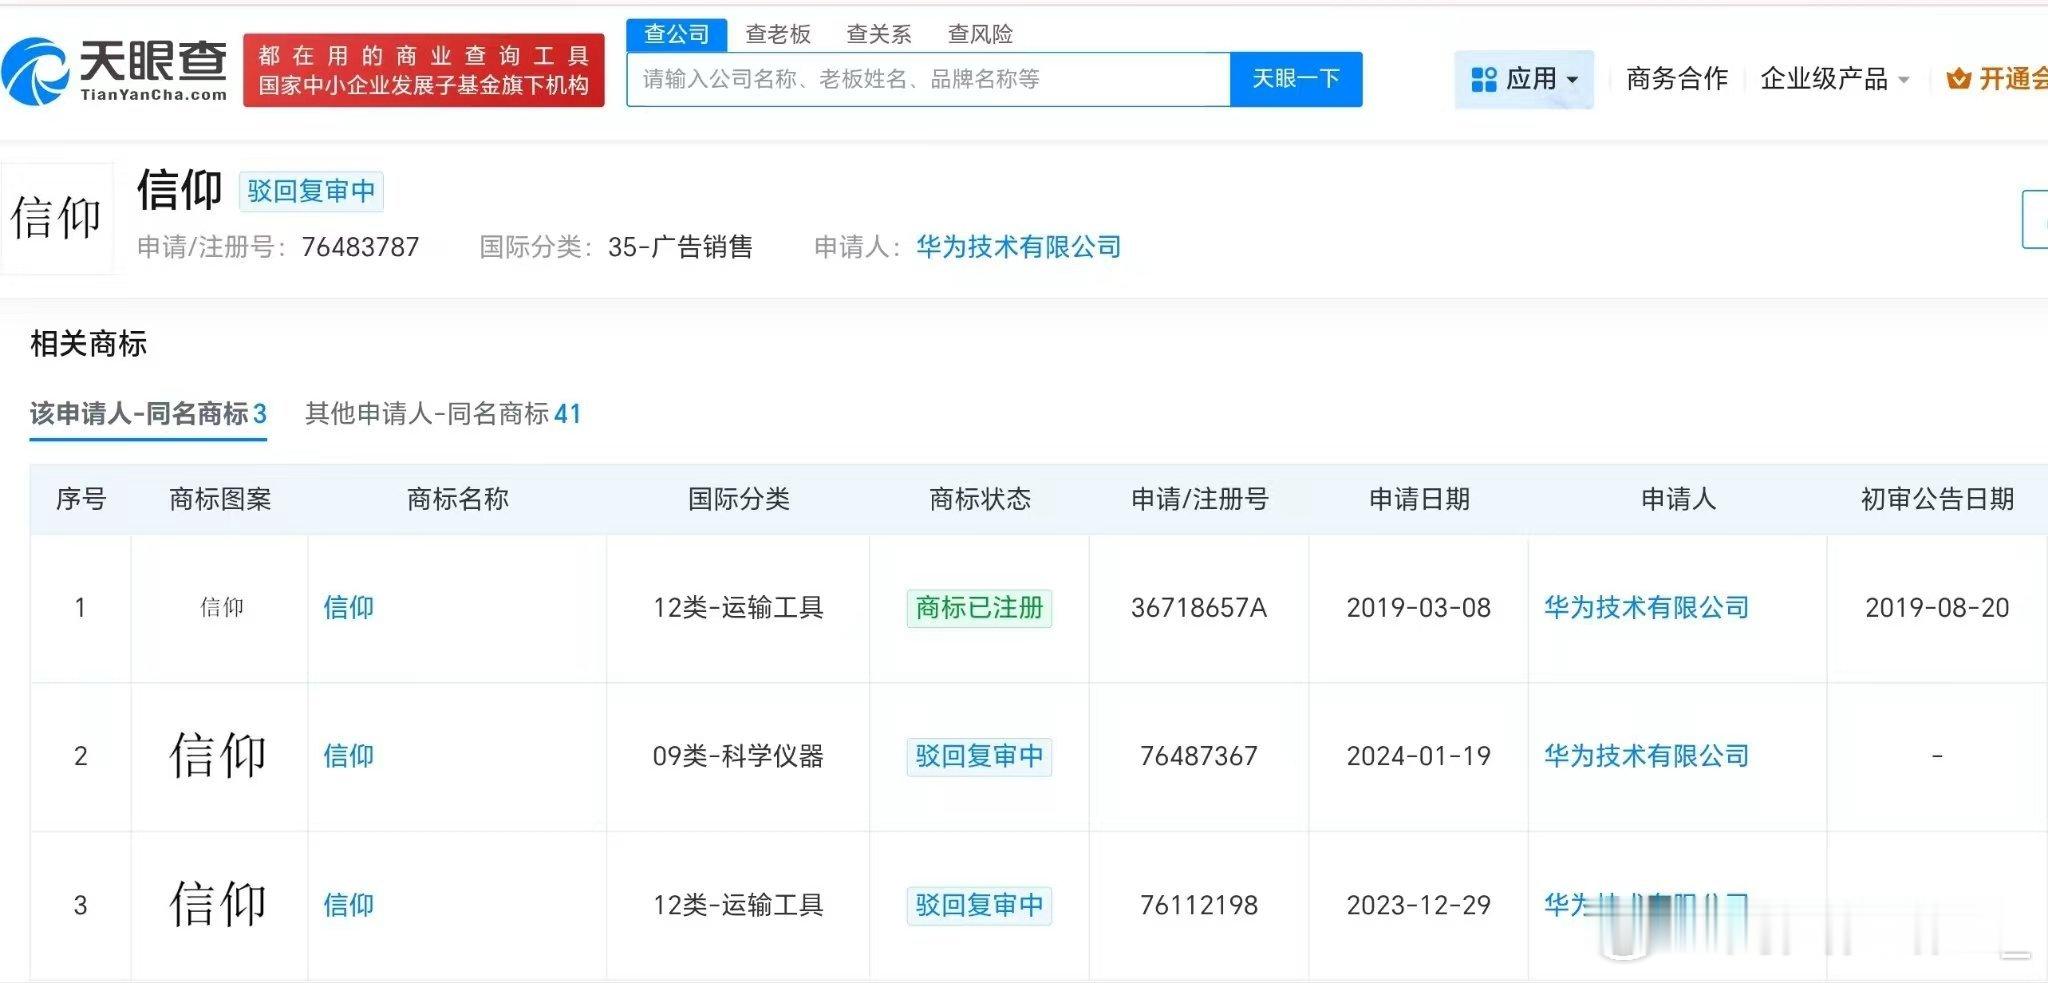Click the 09类-科学仪器 cell

tap(738, 756)
